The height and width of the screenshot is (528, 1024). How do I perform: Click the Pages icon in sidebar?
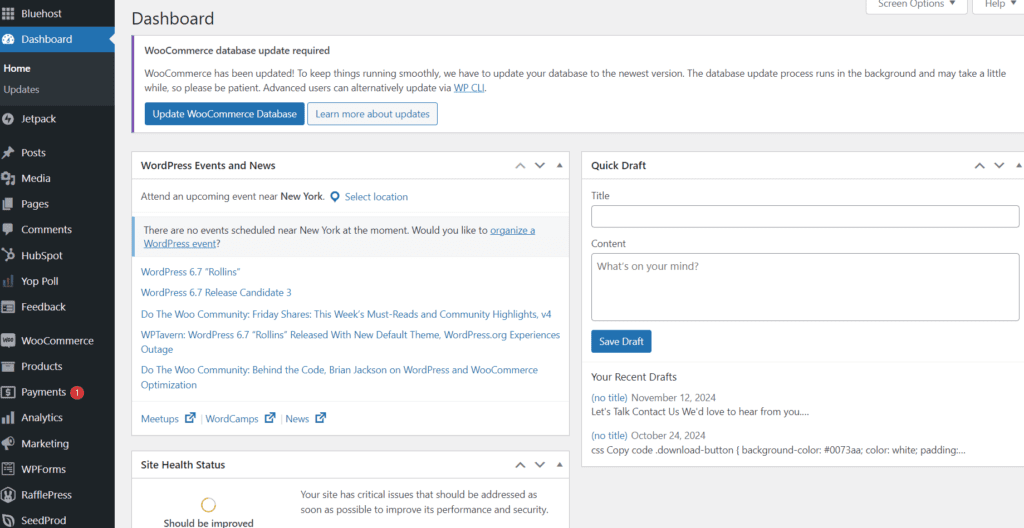(8, 204)
